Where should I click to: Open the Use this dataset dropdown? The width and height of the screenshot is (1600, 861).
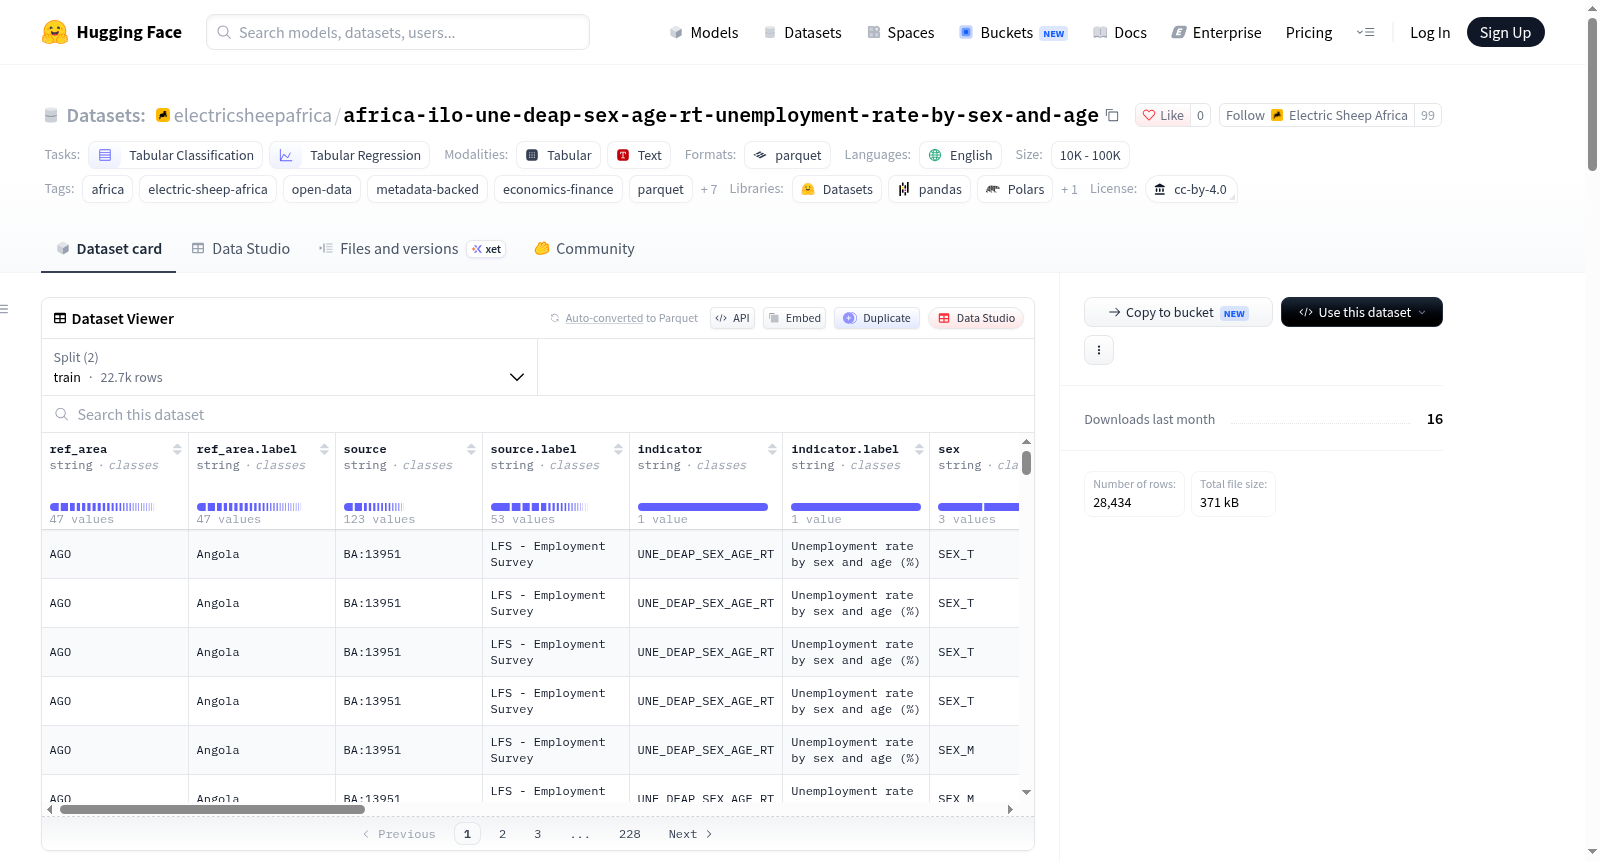click(x=1362, y=312)
